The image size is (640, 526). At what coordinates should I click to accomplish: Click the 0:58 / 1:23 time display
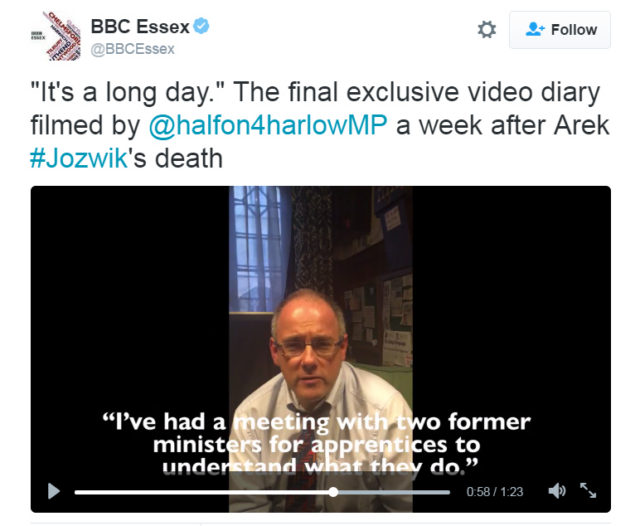495,491
